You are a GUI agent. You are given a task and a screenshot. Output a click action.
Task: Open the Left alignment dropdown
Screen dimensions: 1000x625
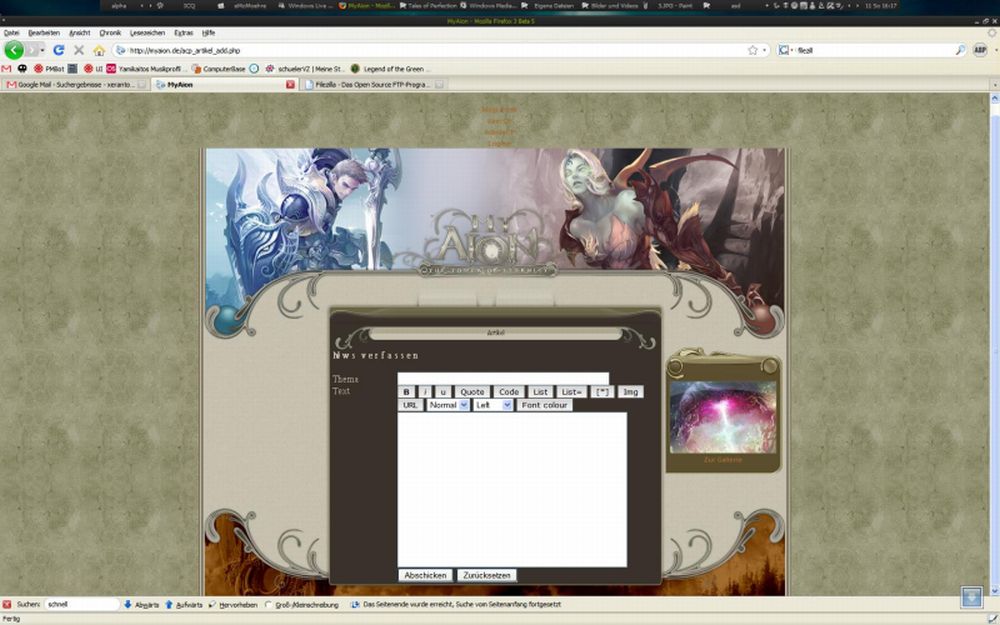[x=493, y=405]
